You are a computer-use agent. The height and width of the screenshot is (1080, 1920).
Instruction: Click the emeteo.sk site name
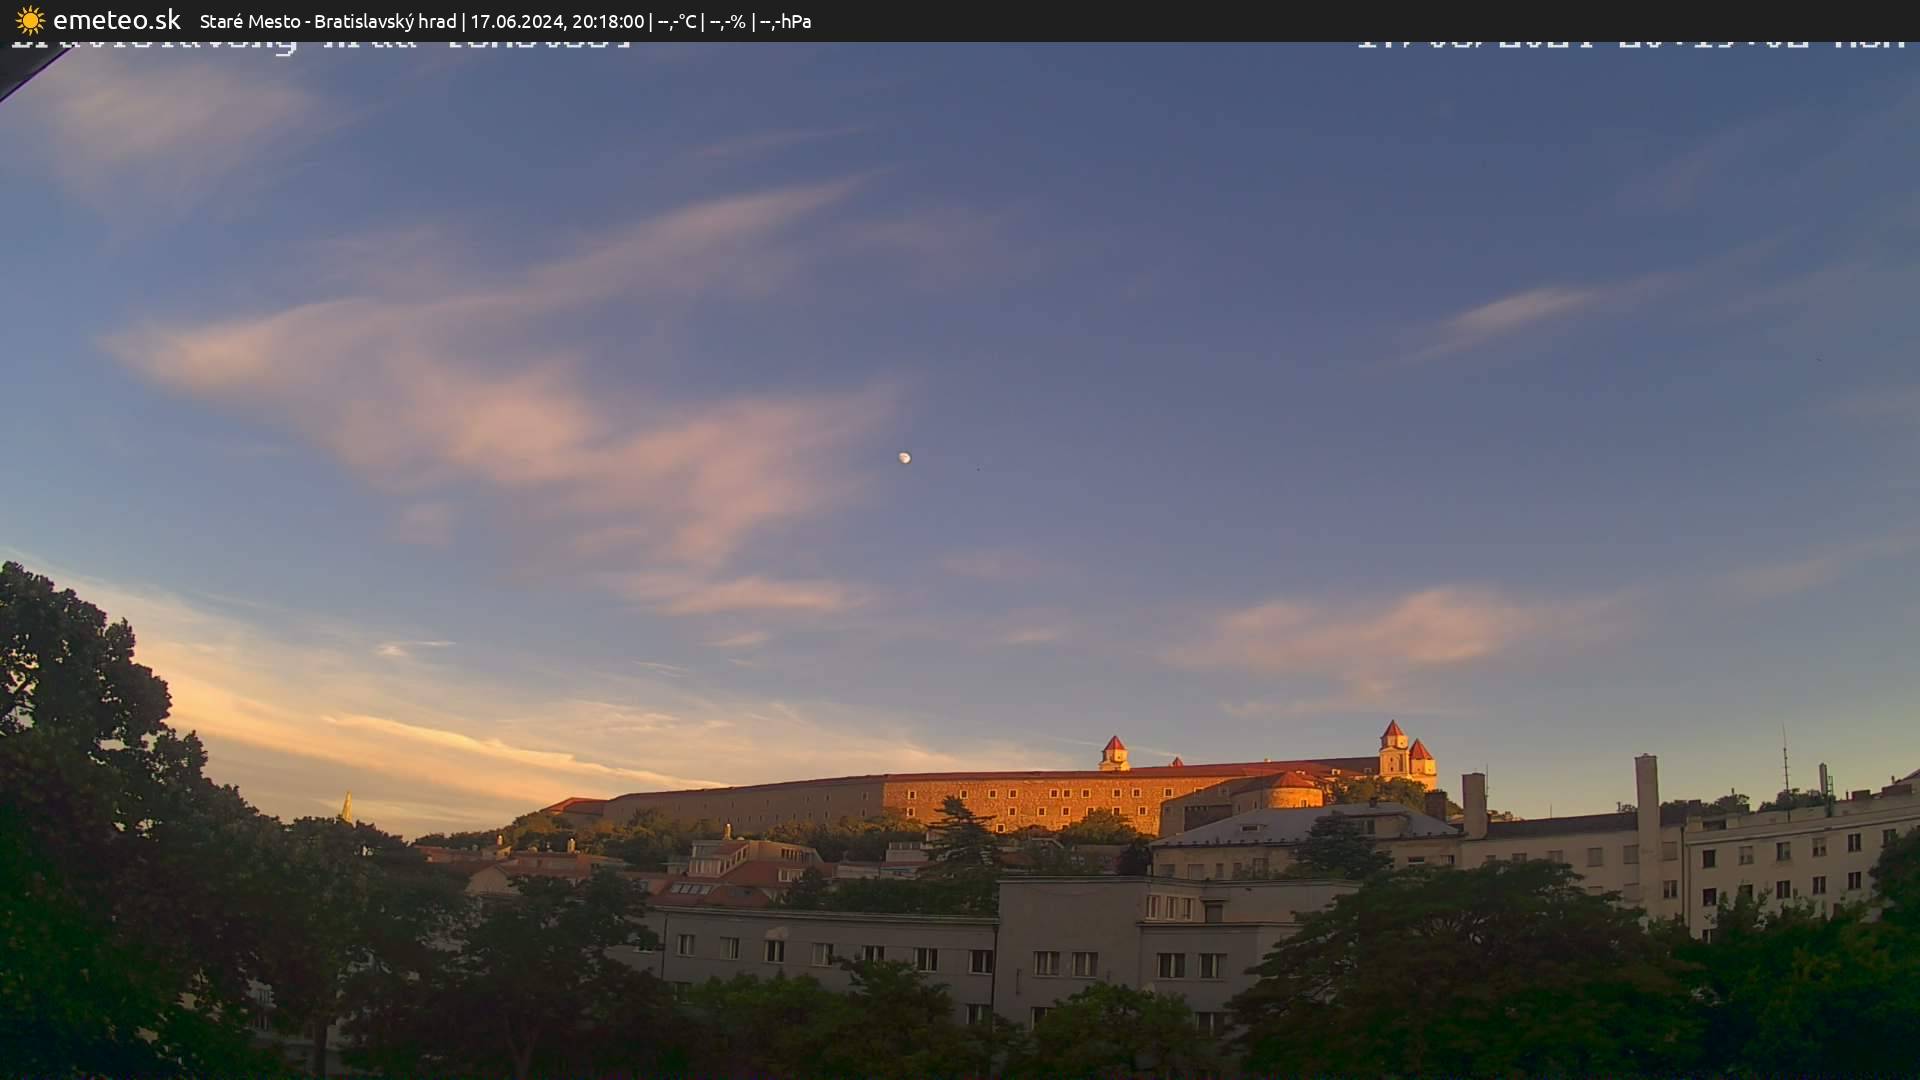[116, 20]
